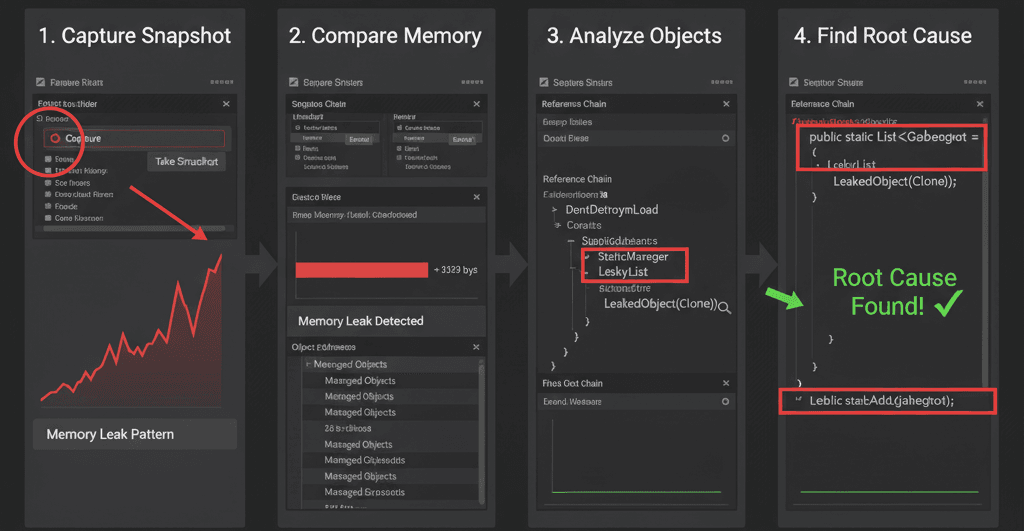Image resolution: width=1024 pixels, height=531 pixels.
Task: Click the red Capture record icon
Action: [55, 138]
